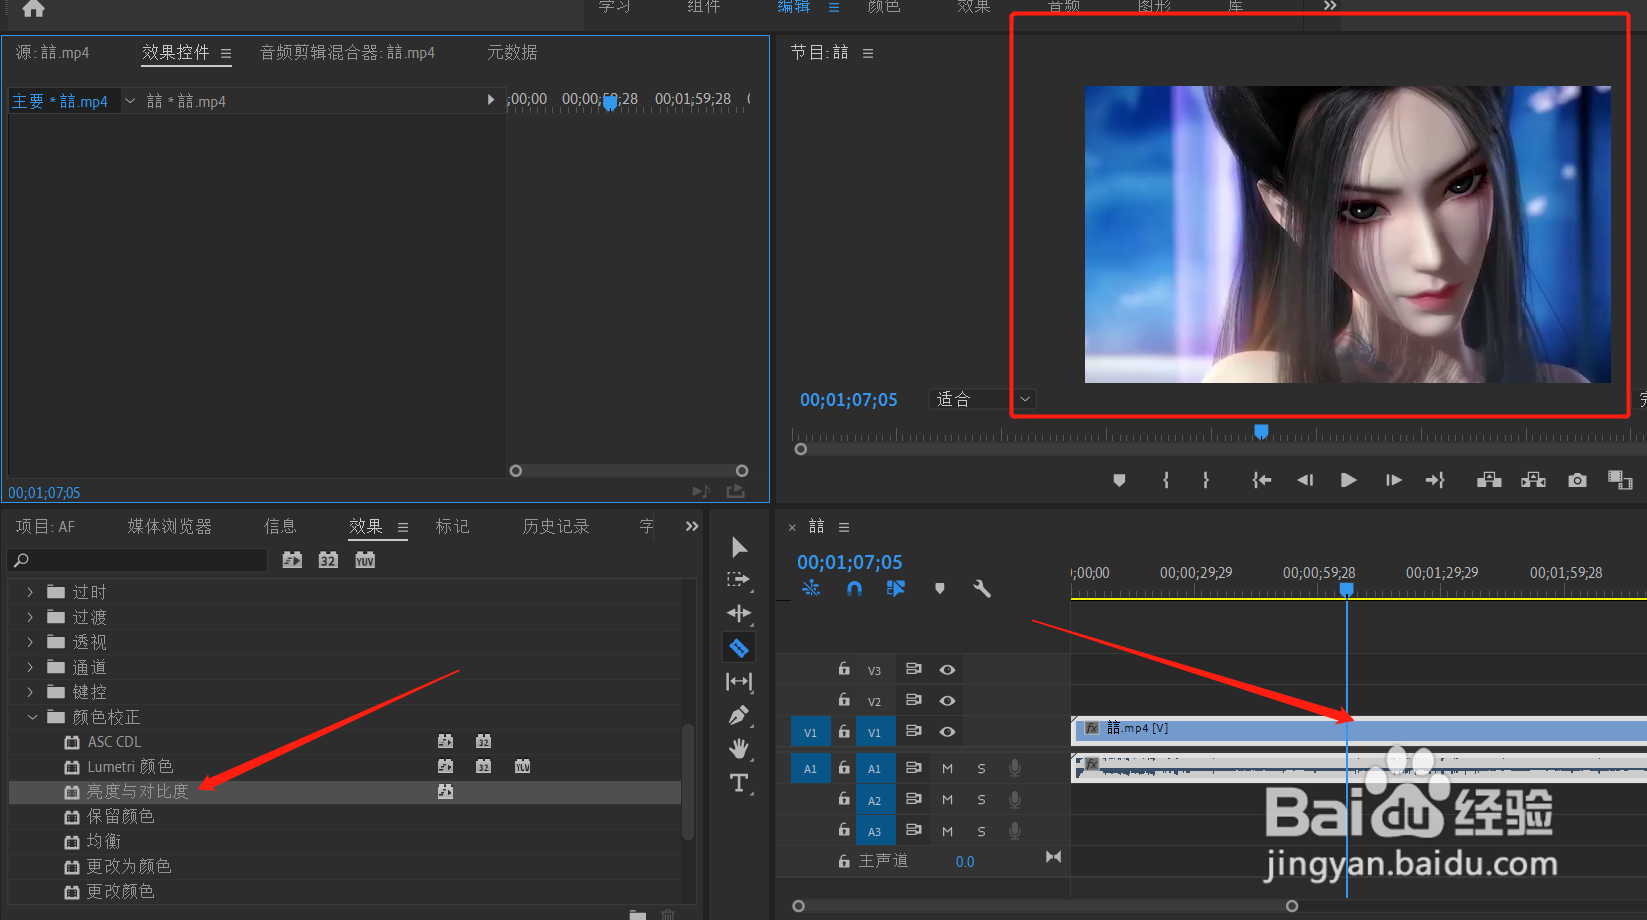The image size is (1647, 920).
Task: Click the Mark Out button
Action: click(x=1206, y=481)
